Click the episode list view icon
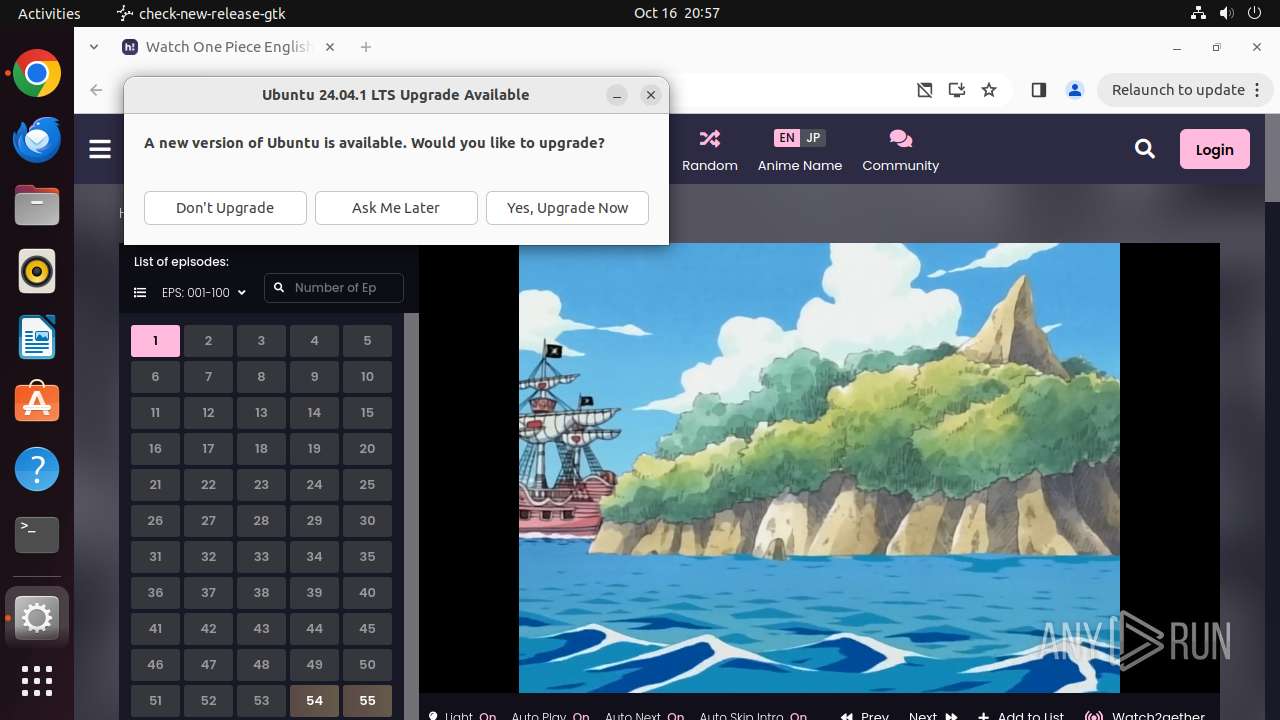This screenshot has height=720, width=1280. (x=140, y=293)
